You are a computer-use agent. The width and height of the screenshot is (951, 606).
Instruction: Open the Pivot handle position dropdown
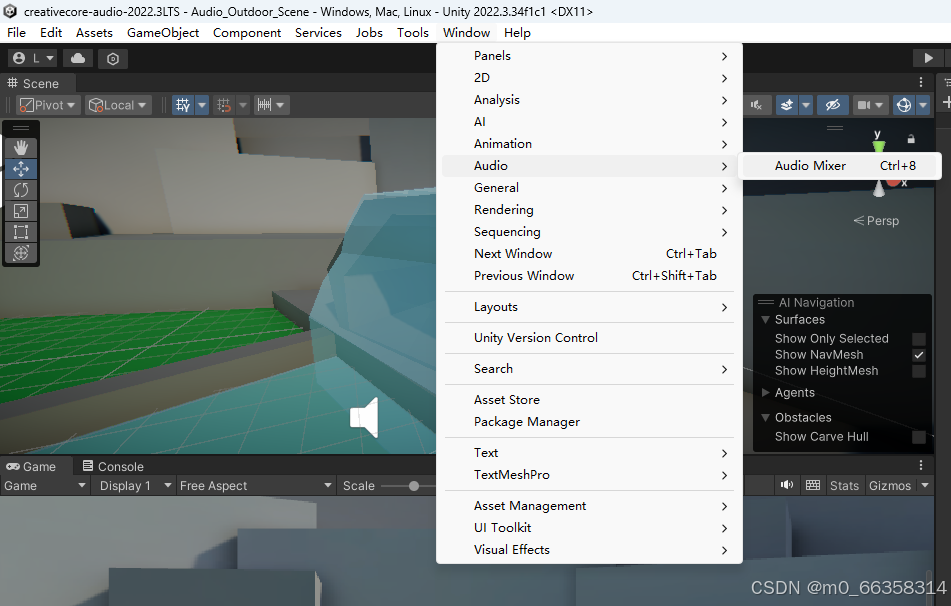(48, 105)
